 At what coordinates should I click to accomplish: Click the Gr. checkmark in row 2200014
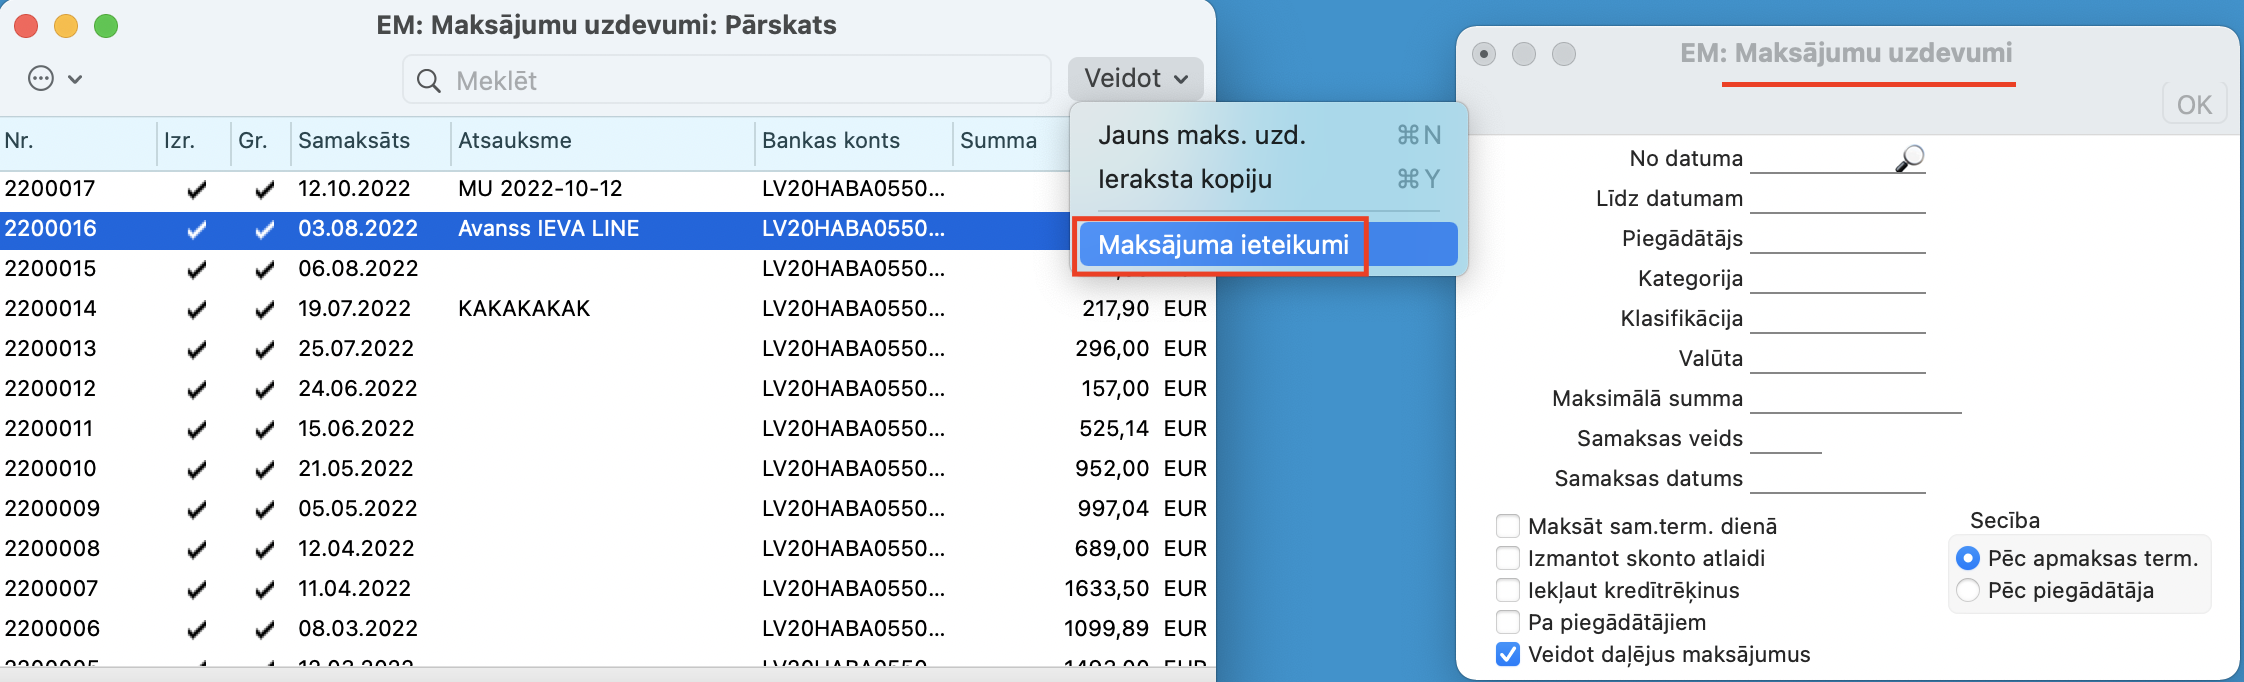264,309
